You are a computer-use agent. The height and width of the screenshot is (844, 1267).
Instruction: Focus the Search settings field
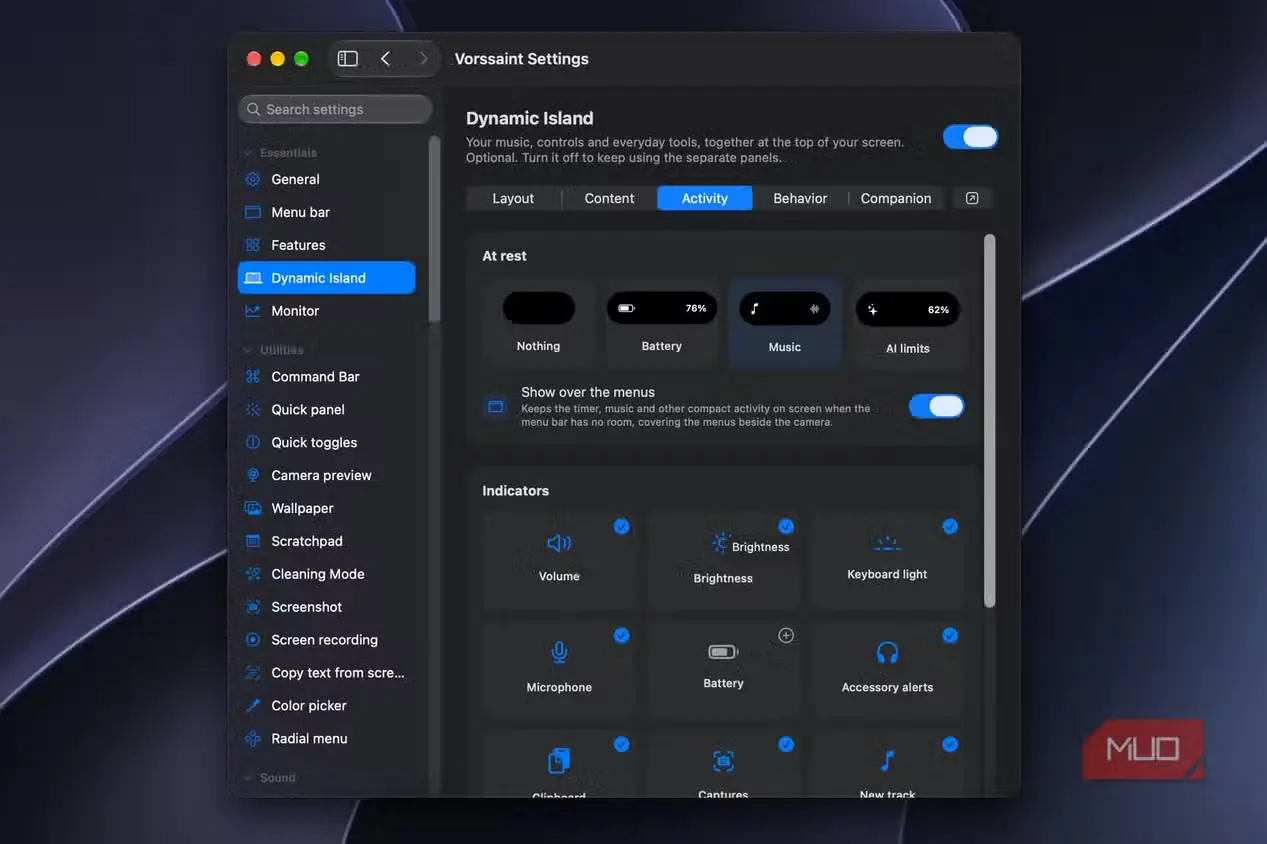[x=335, y=110]
